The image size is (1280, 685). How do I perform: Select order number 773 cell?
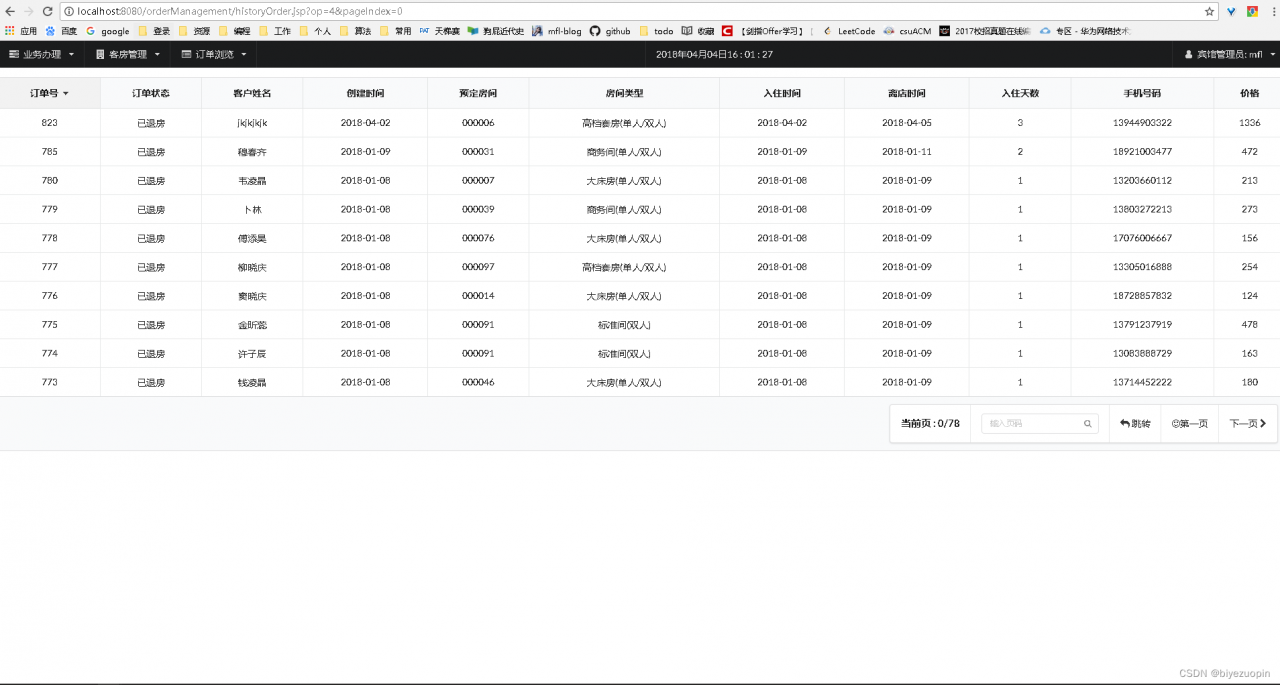[x=50, y=382]
